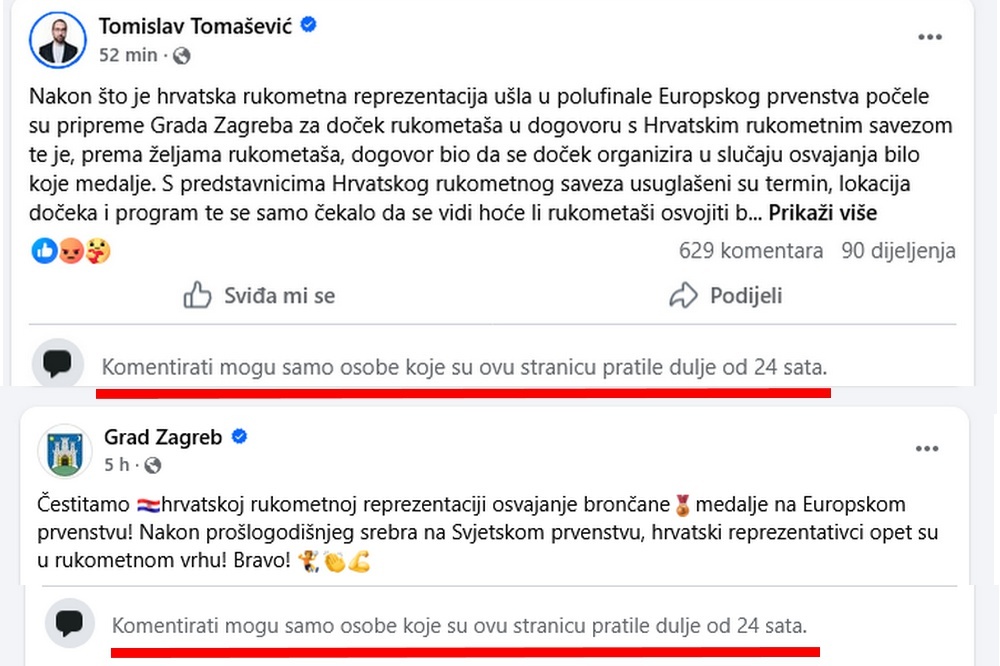
Task: Click the comment bubble icon on Grad Zagreb's post
Action: click(68, 623)
